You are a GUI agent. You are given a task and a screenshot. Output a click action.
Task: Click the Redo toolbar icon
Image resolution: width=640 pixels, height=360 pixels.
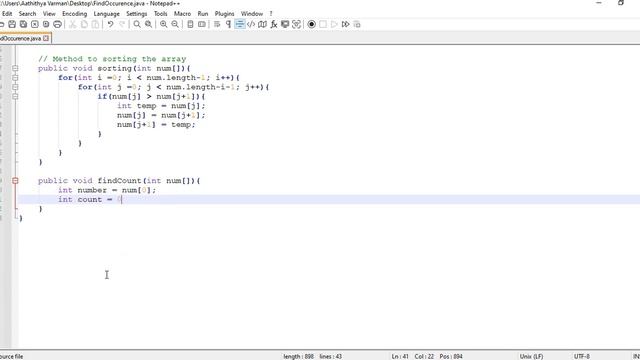(122, 24)
